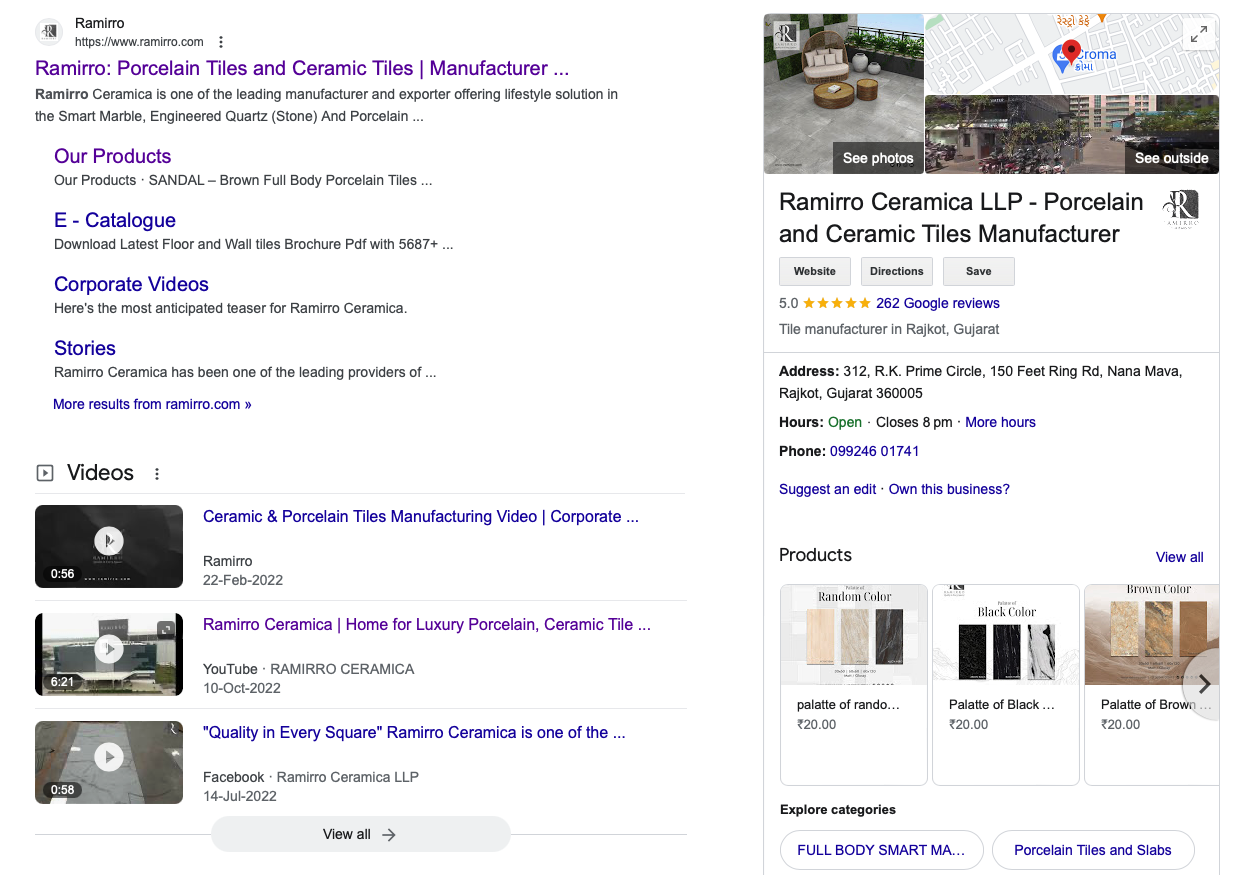
Task: Open 262 Google reviews link
Action: [937, 303]
